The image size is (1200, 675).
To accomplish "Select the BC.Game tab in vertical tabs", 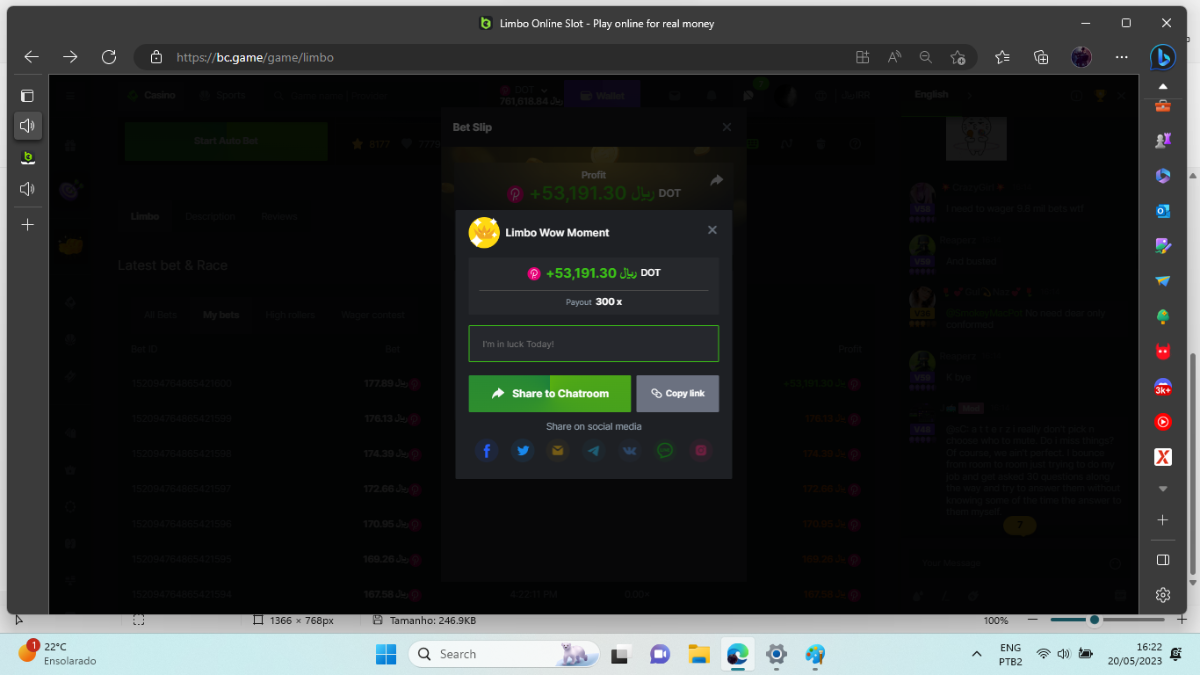I will click(28, 157).
